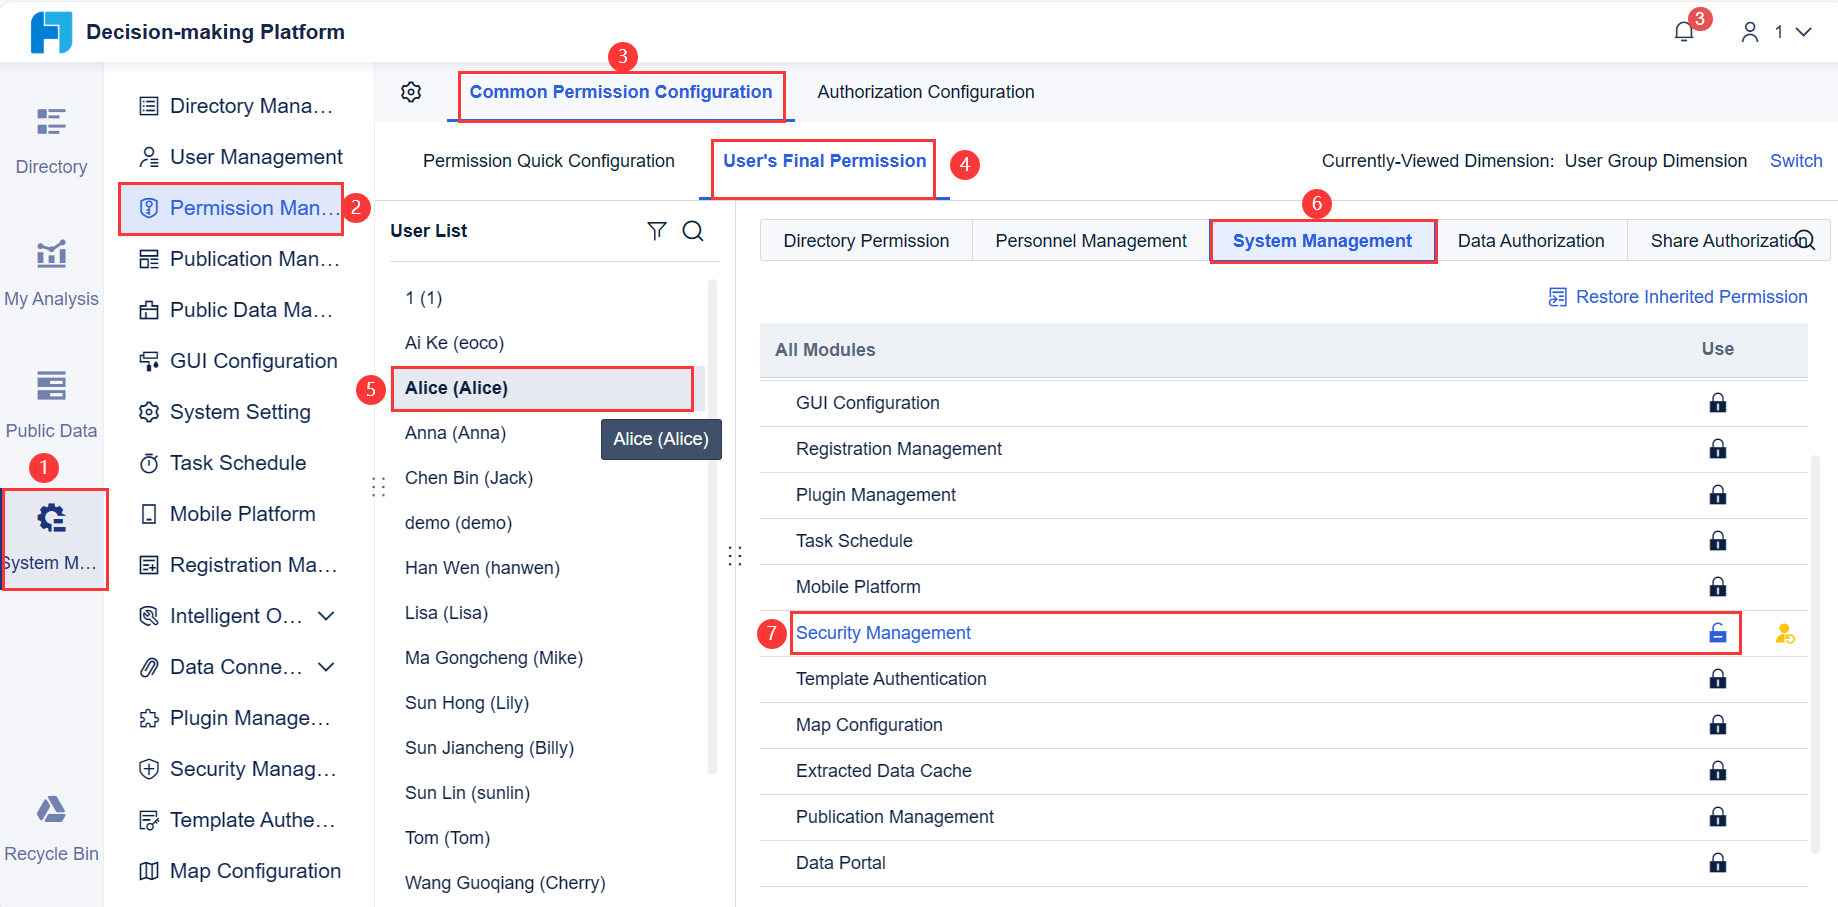Toggle the unlocked padlock for Security Management

tap(1717, 632)
